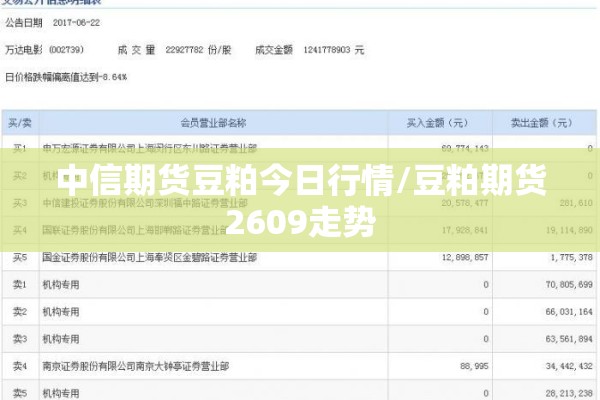Select 国金证券 上海奉贤区金碧路 branch name
The width and height of the screenshot is (600, 400).
pos(150,257)
